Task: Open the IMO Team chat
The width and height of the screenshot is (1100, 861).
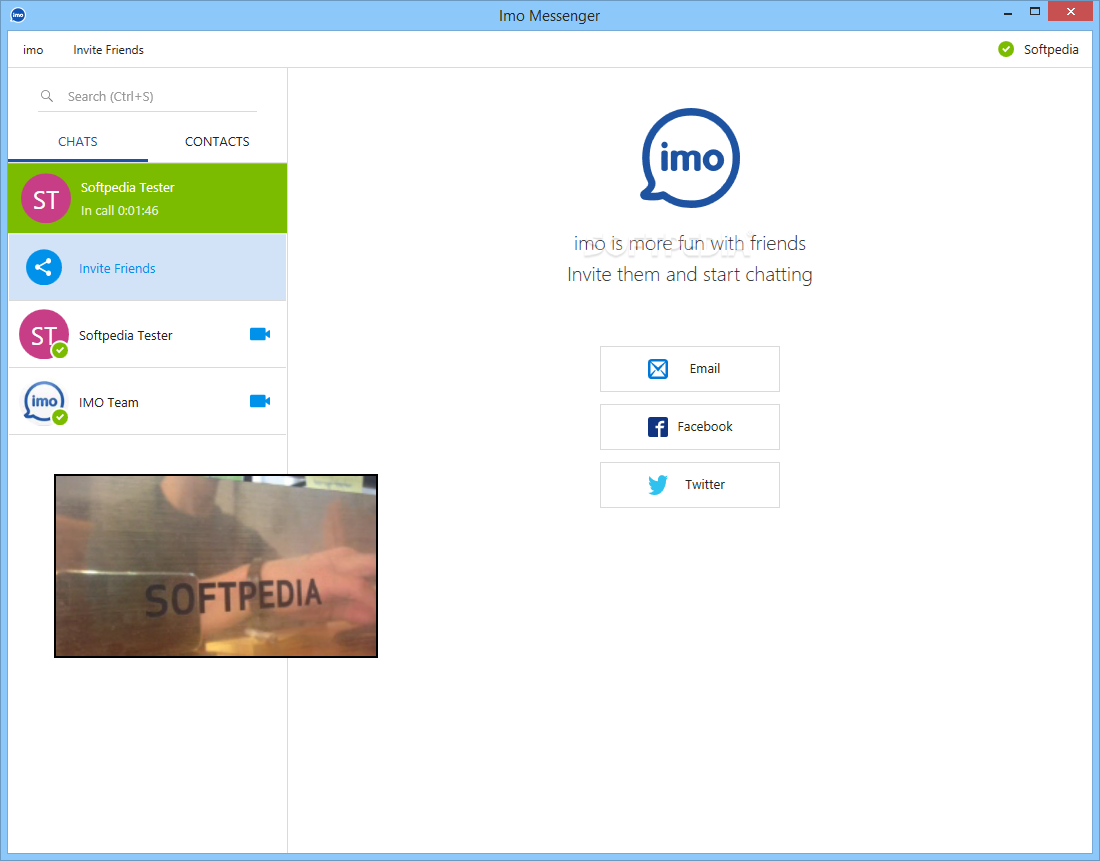Action: pos(147,402)
